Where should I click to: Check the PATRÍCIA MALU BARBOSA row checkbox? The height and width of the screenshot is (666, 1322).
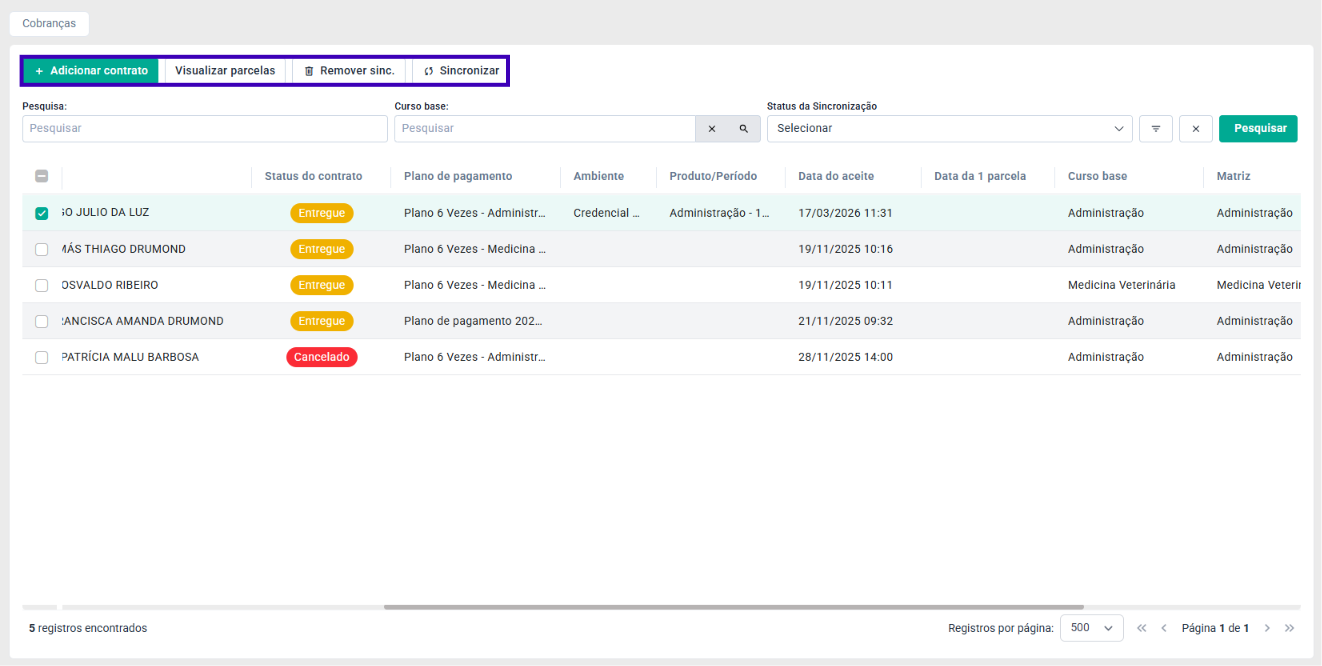point(42,357)
